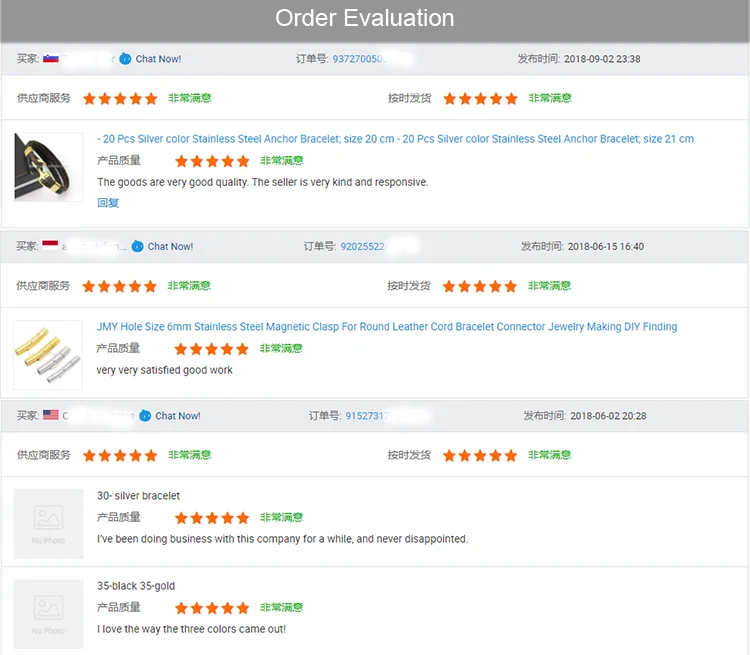The width and height of the screenshot is (750, 655).
Task: Click the 按时发货 star rating in the second review
Action: [x=480, y=286]
